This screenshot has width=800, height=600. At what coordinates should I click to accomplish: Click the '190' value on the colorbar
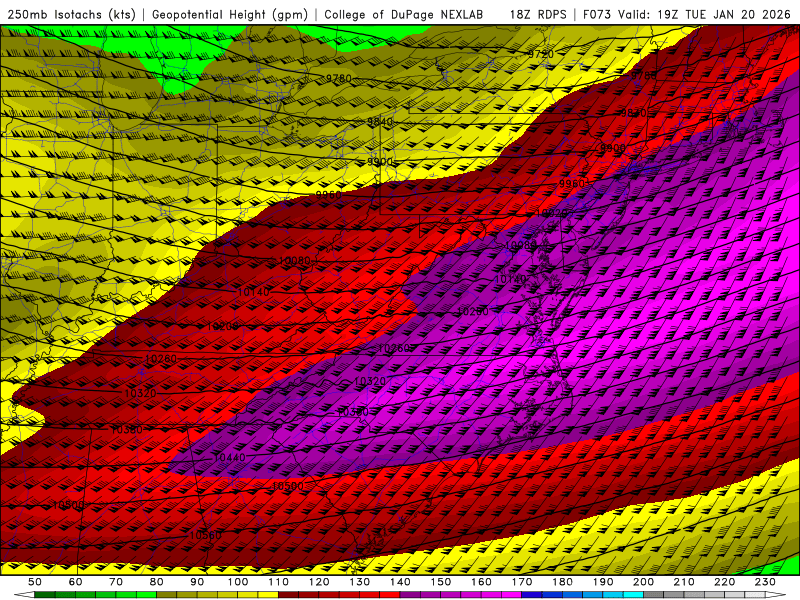point(603,582)
